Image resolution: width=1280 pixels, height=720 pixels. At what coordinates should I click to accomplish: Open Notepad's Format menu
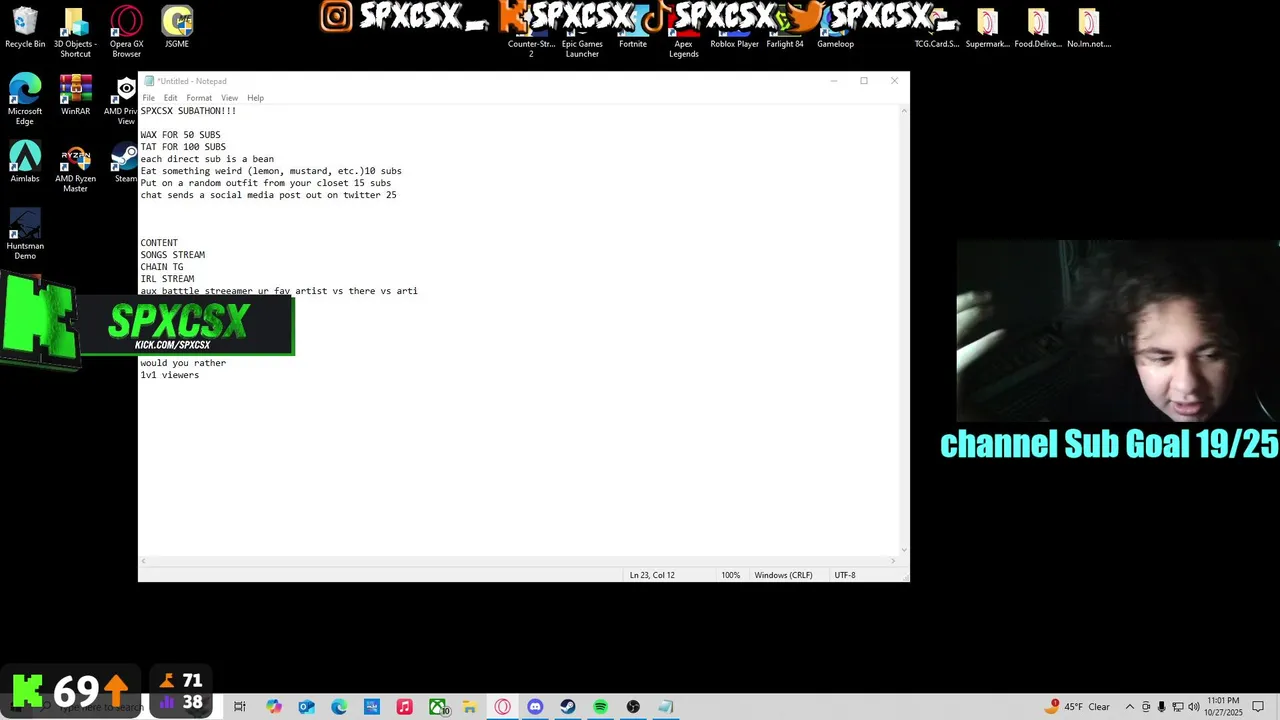pos(199,98)
